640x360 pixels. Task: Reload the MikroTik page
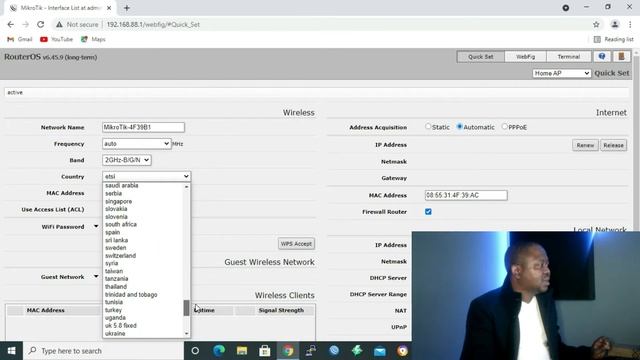click(40, 24)
